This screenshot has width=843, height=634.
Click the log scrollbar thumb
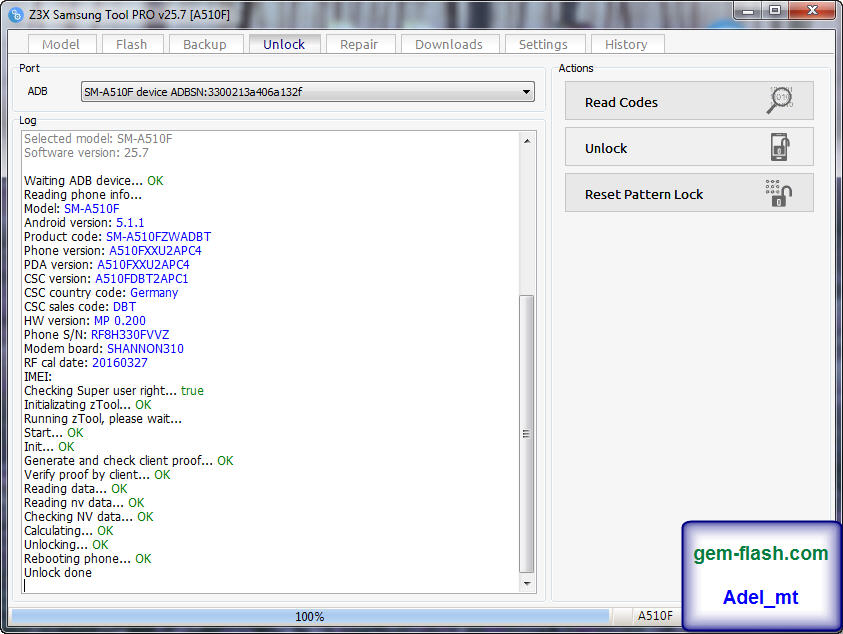click(x=527, y=434)
